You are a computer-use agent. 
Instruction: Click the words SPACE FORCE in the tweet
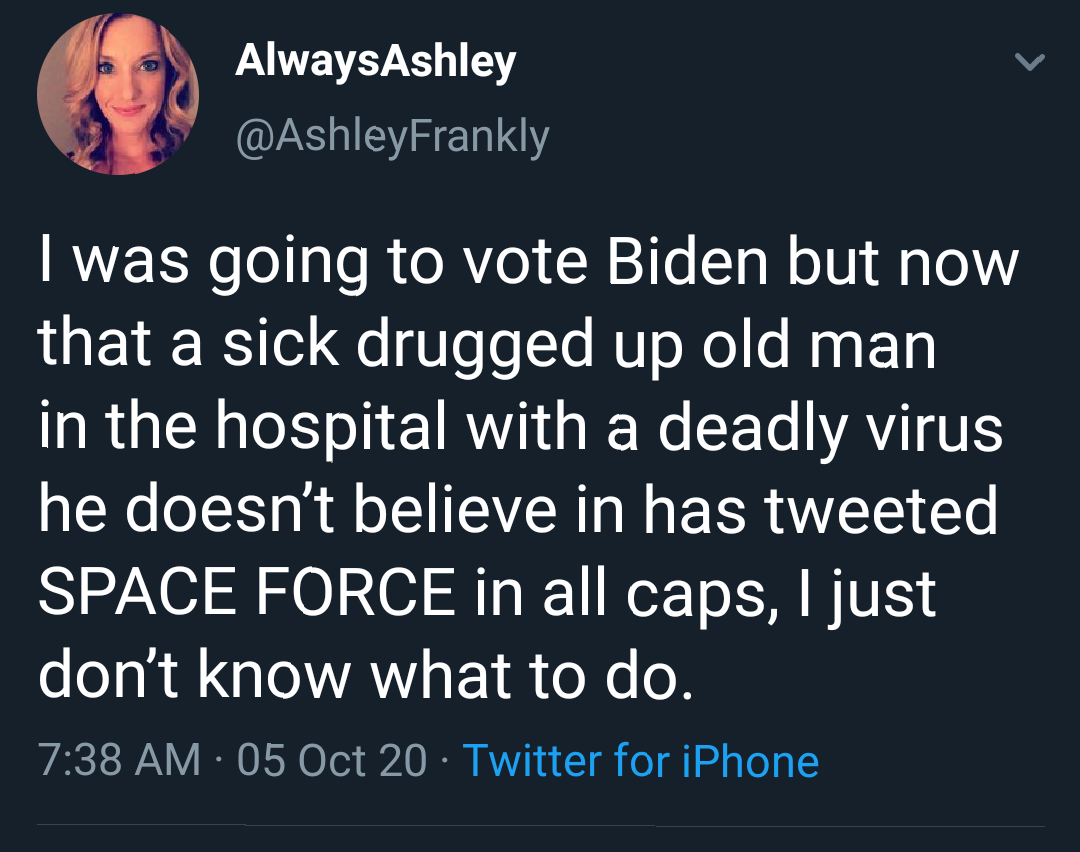pos(246,592)
